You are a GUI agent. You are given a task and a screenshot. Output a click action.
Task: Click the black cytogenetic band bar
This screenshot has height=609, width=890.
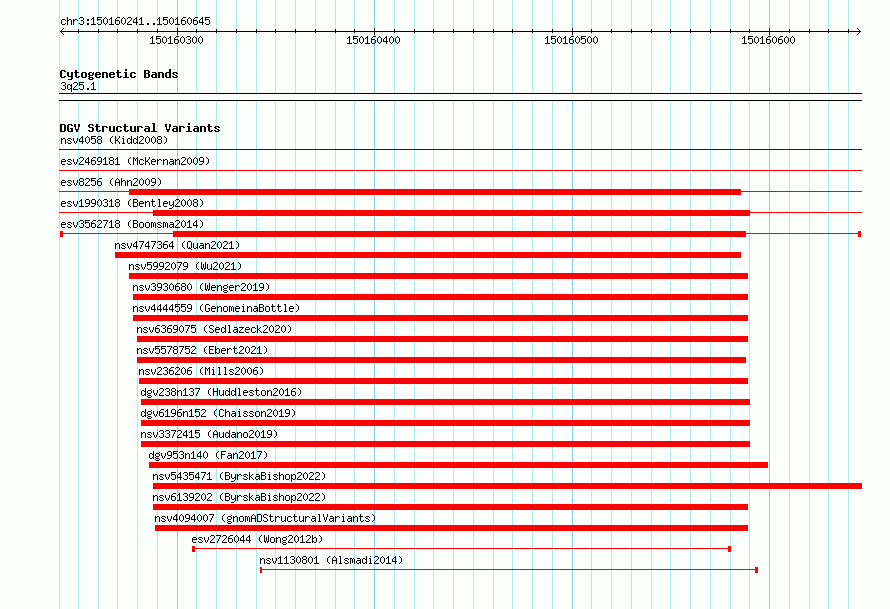(460, 97)
